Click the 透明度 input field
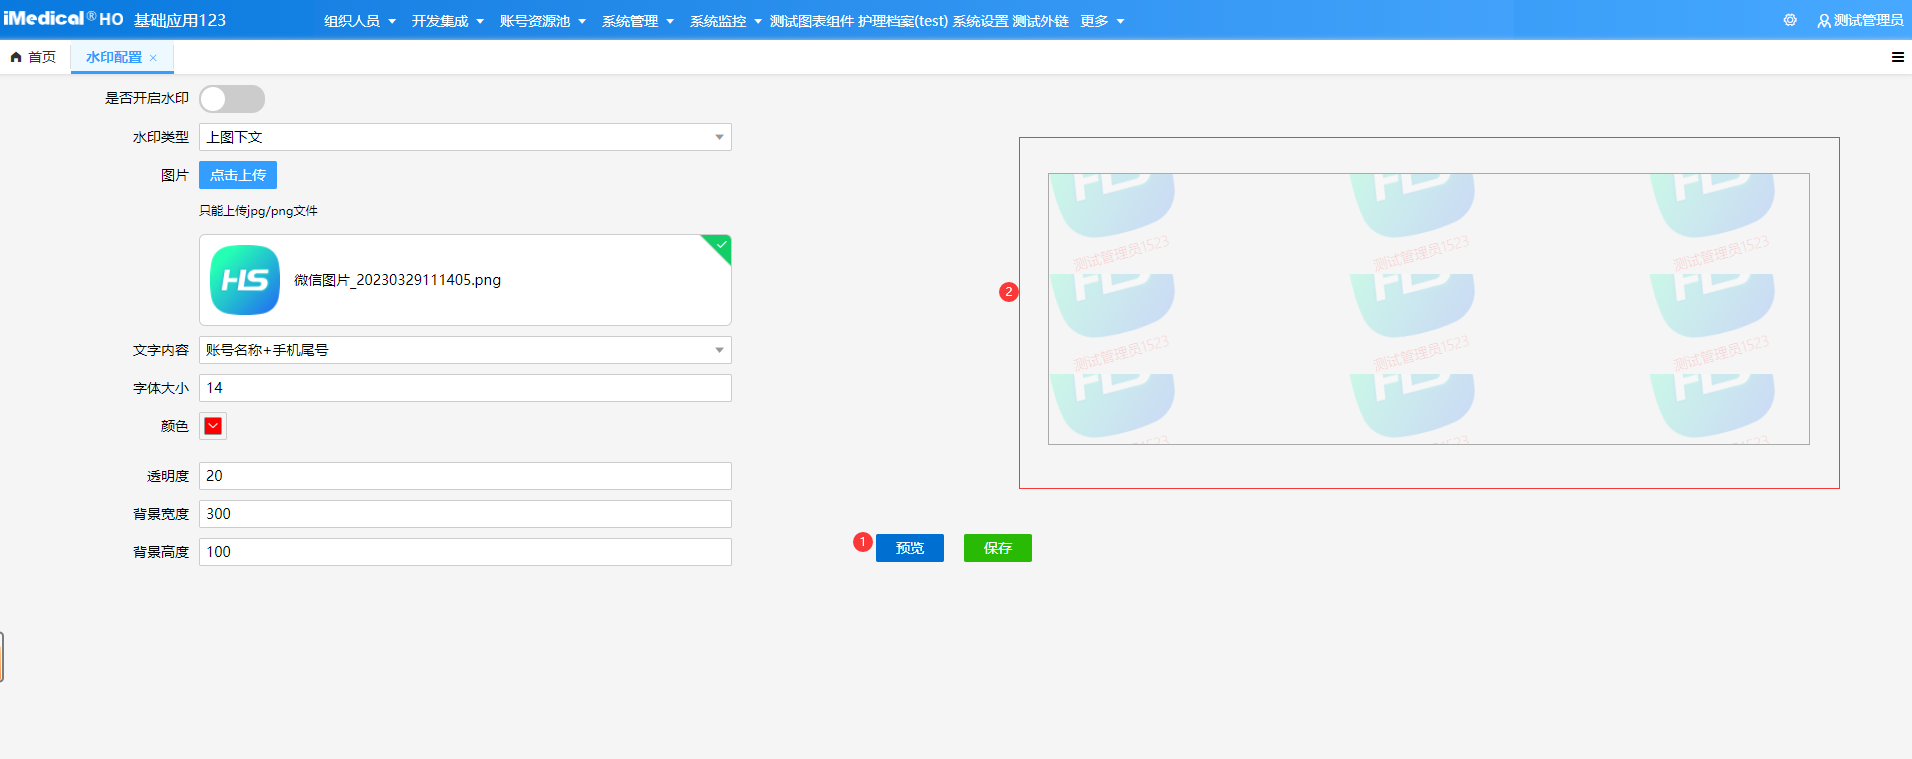The image size is (1912, 759). pos(465,476)
